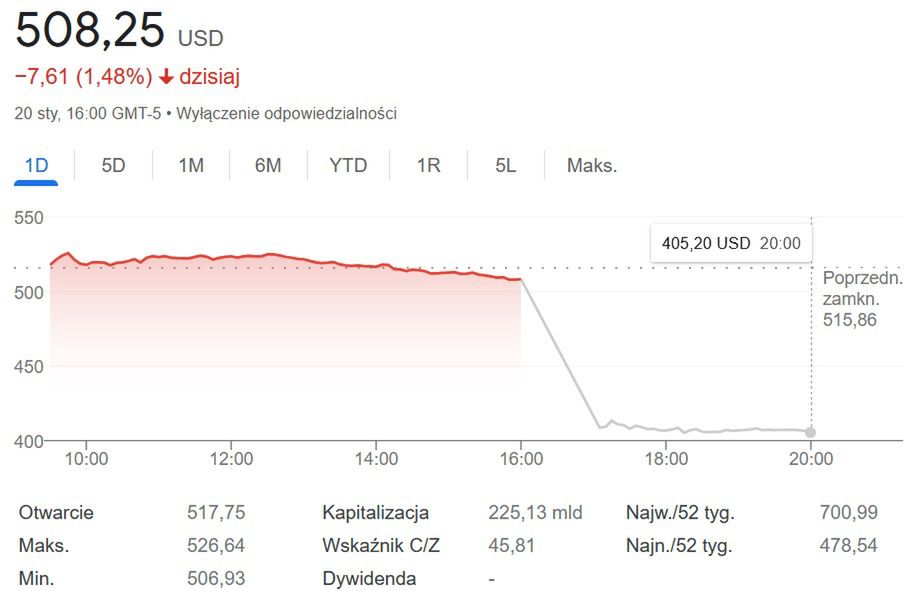Open the 5L five-year tab

505,165
